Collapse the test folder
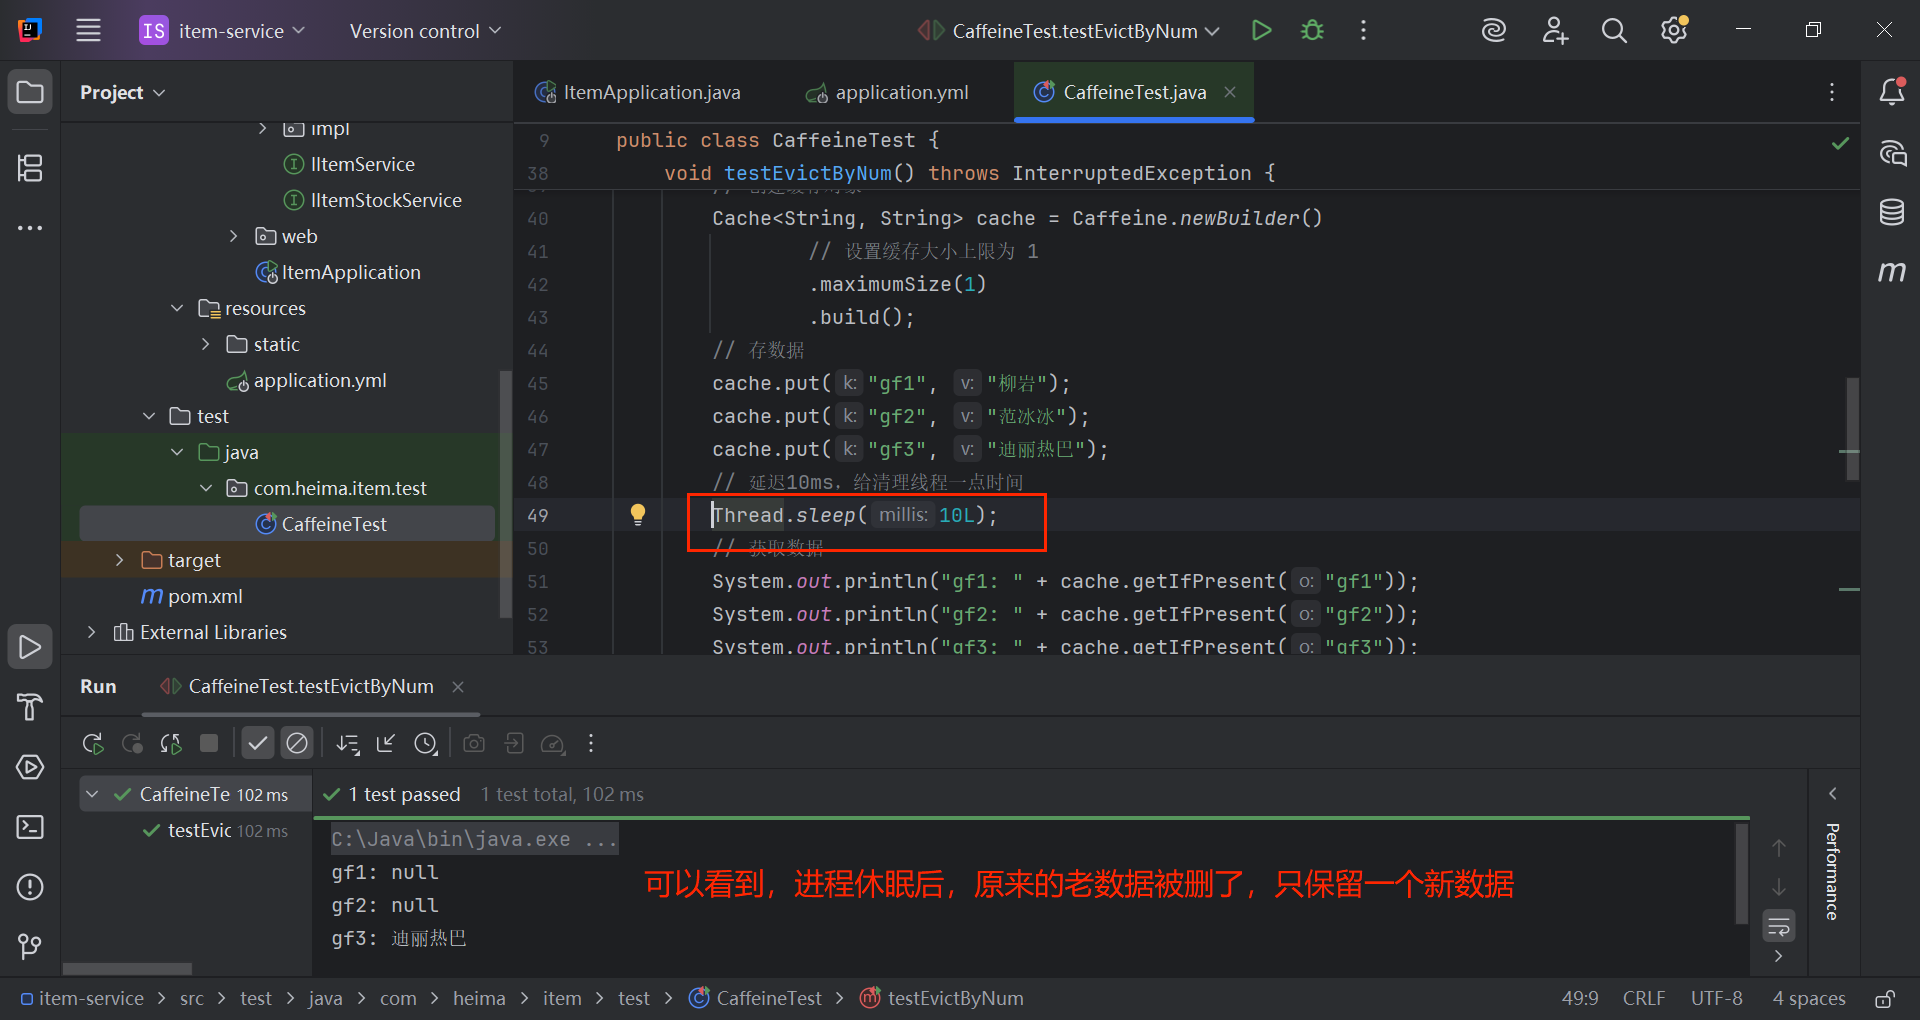The image size is (1920, 1020). click(149, 416)
